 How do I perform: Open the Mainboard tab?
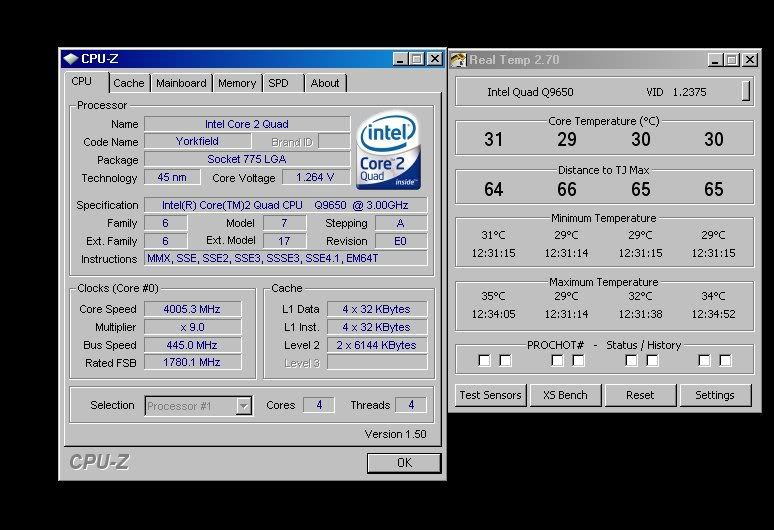pyautogui.click(x=181, y=83)
